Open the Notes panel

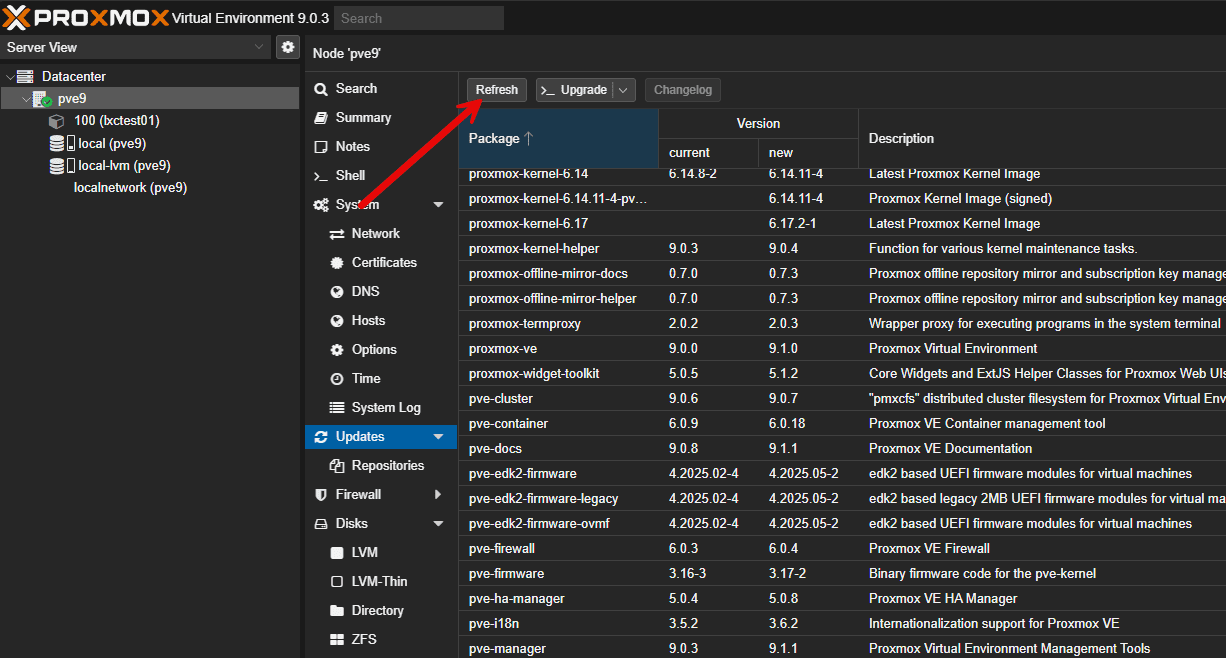320,146
